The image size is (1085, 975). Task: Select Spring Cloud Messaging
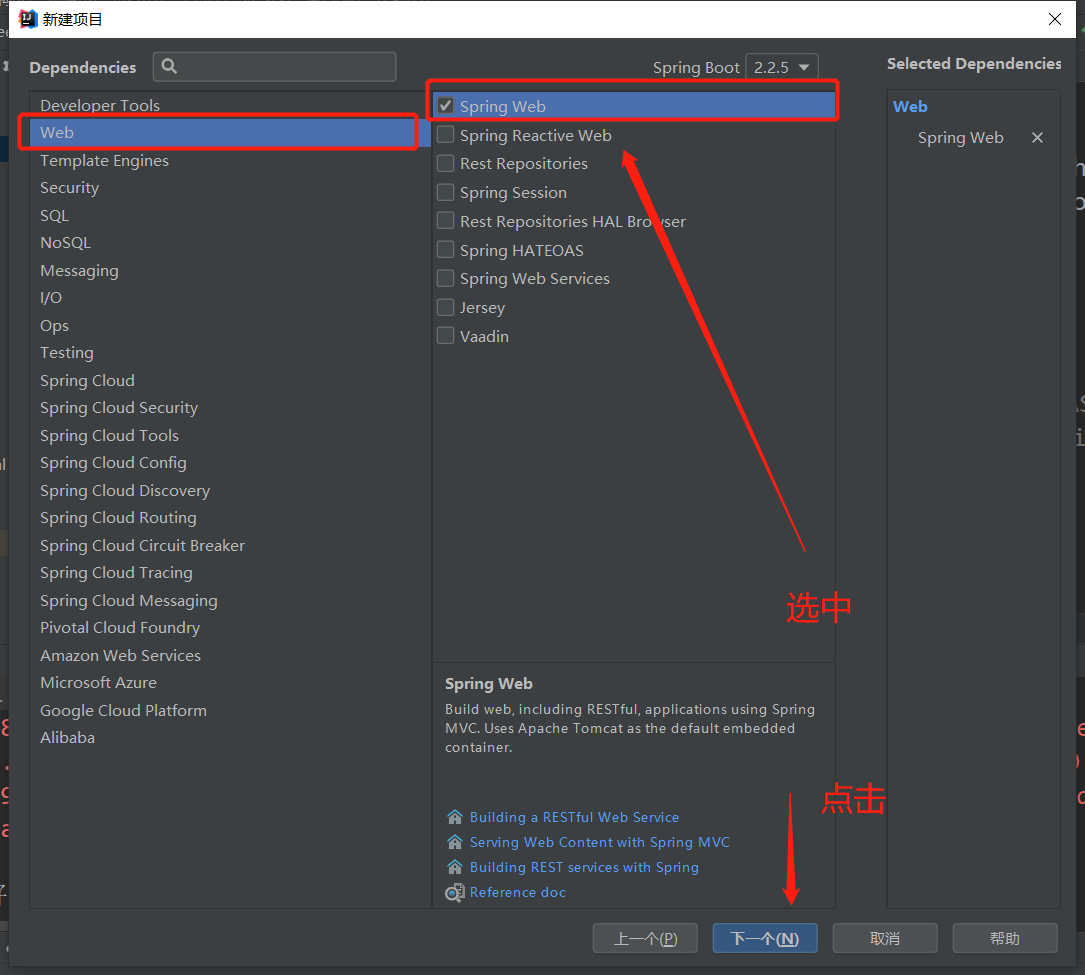pyautogui.click(x=230, y=601)
